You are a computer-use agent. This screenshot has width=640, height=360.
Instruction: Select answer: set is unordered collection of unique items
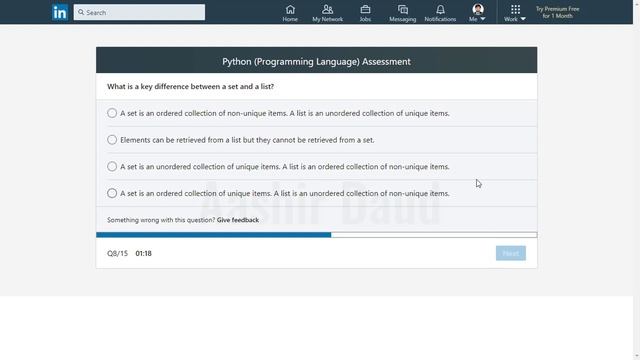pyautogui.click(x=112, y=167)
